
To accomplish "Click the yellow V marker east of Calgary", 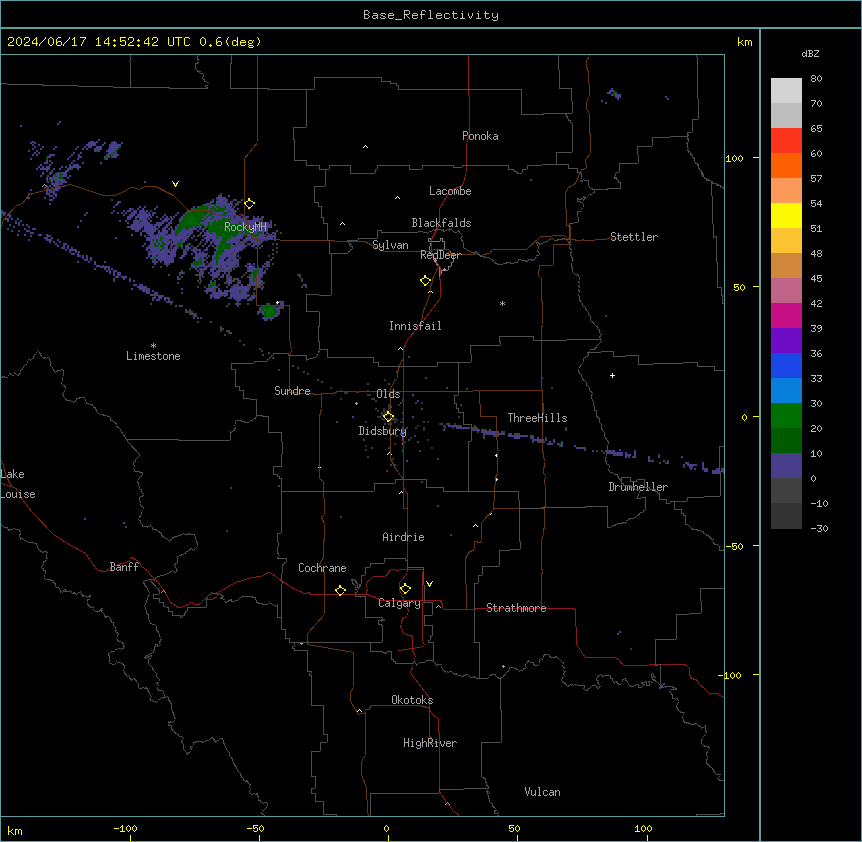I will pyautogui.click(x=429, y=584).
